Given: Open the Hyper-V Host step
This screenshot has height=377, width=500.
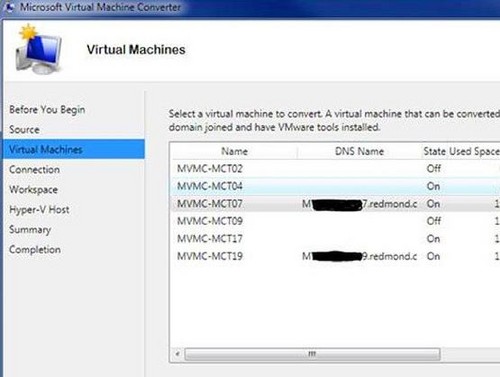Looking at the screenshot, I should tap(39, 210).
